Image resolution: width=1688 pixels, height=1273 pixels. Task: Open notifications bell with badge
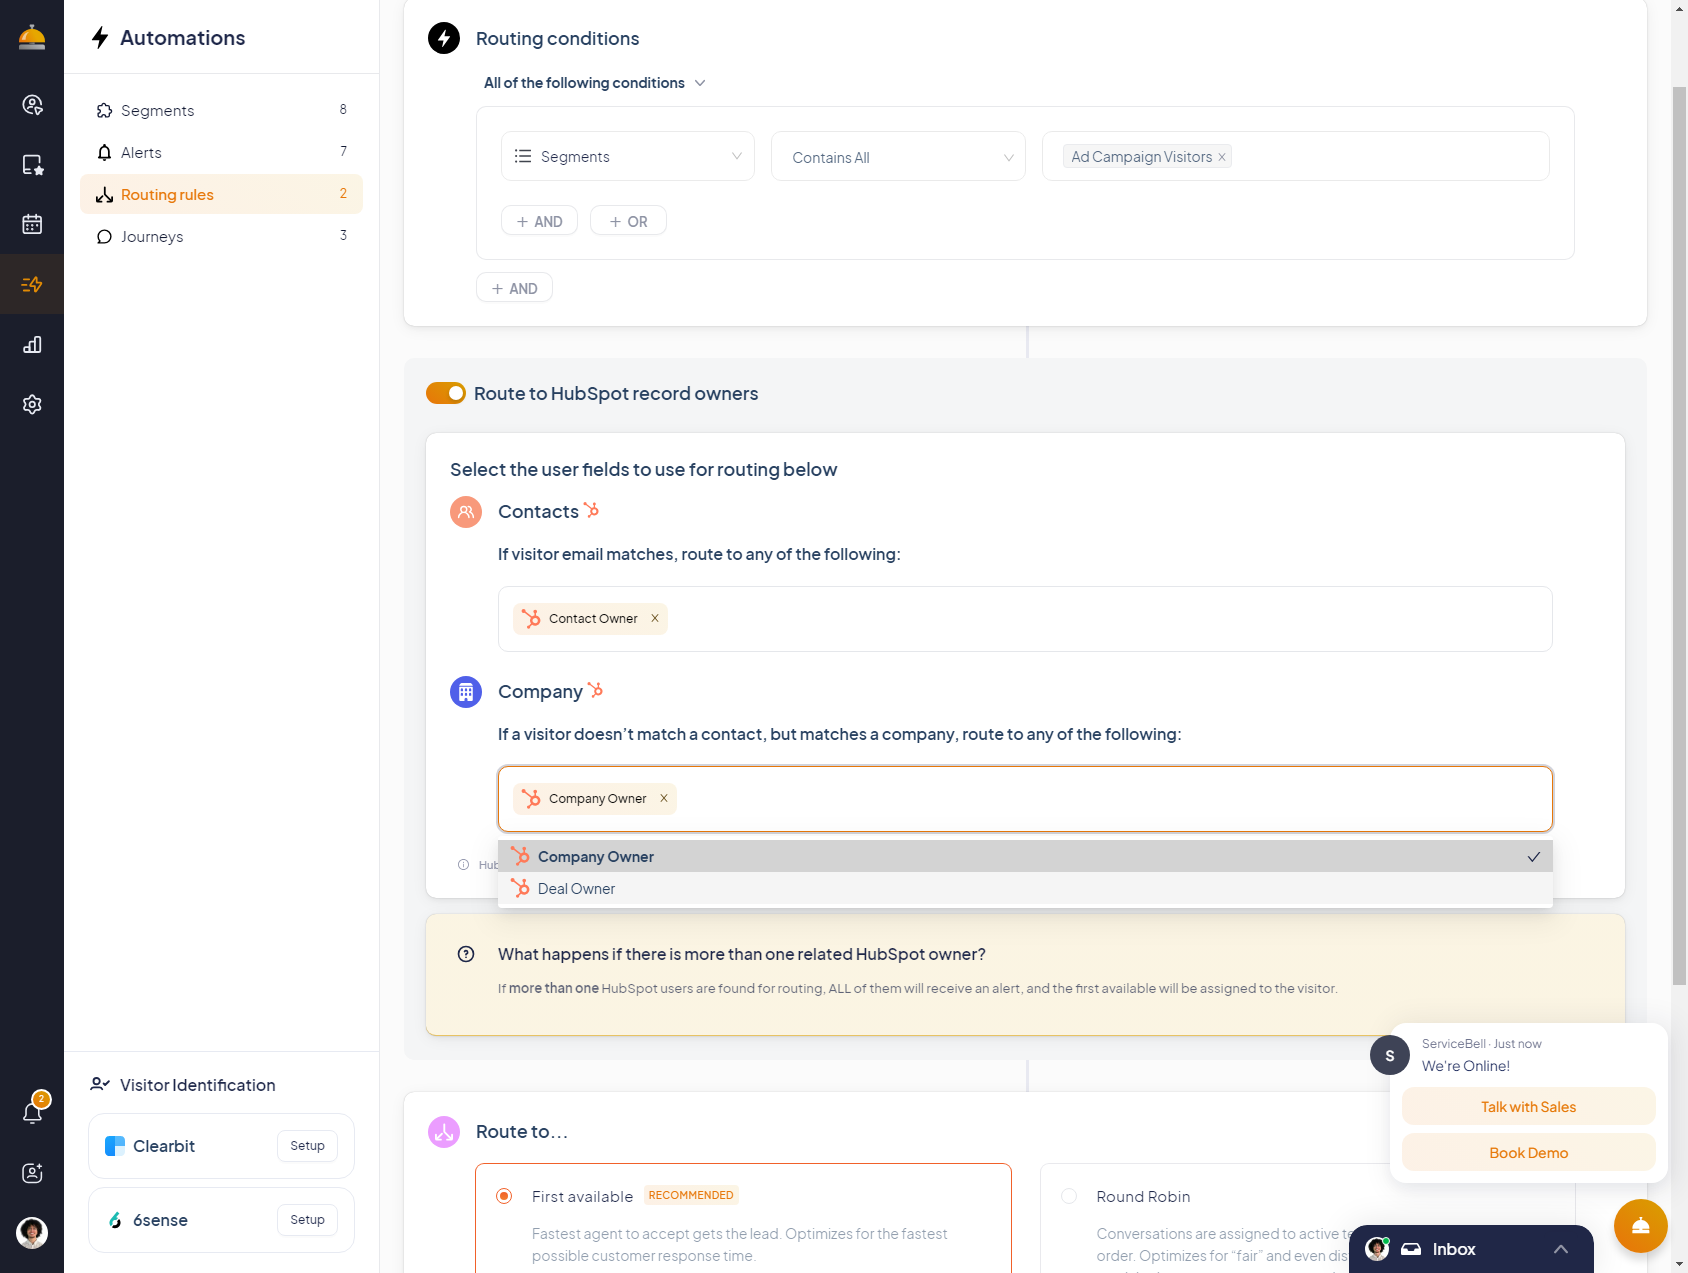(33, 1111)
